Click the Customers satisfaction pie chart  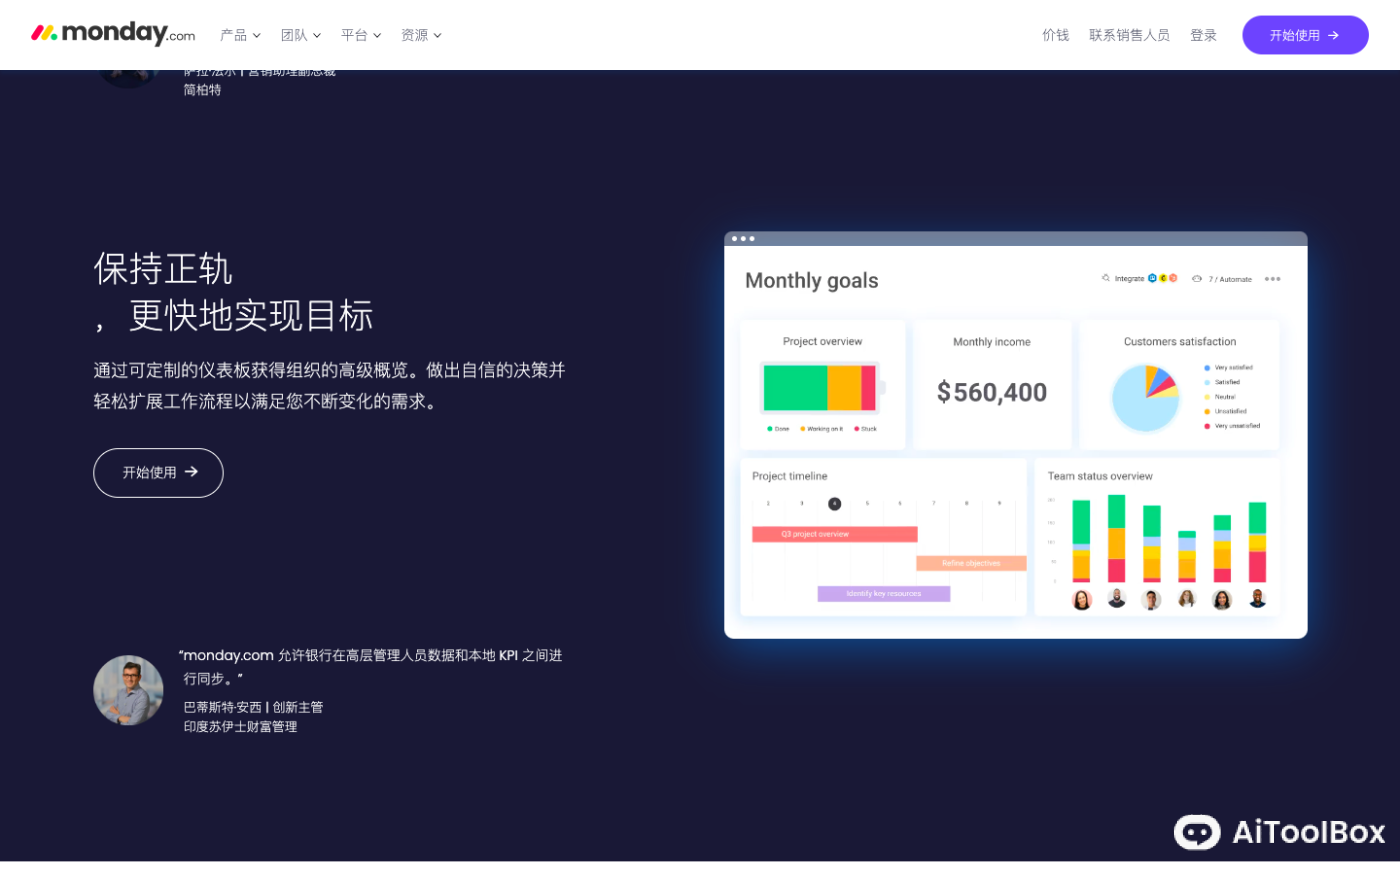[1145, 397]
